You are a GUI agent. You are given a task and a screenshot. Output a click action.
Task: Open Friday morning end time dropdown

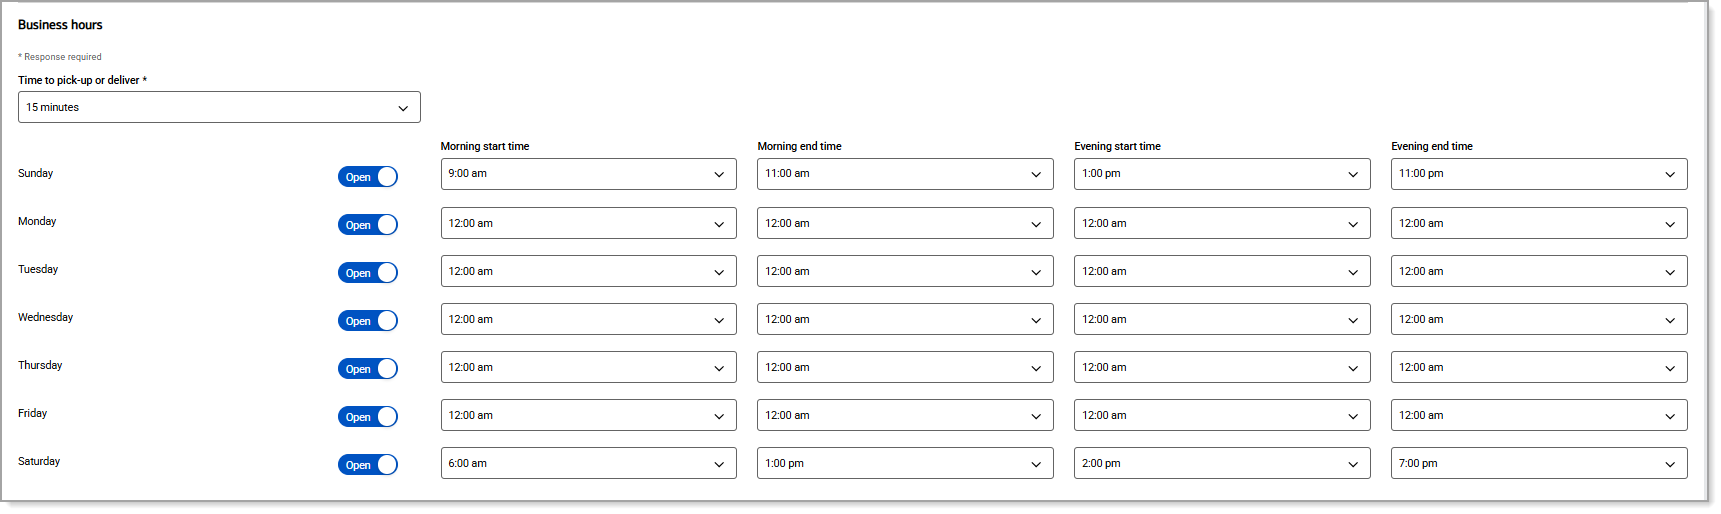pos(905,415)
